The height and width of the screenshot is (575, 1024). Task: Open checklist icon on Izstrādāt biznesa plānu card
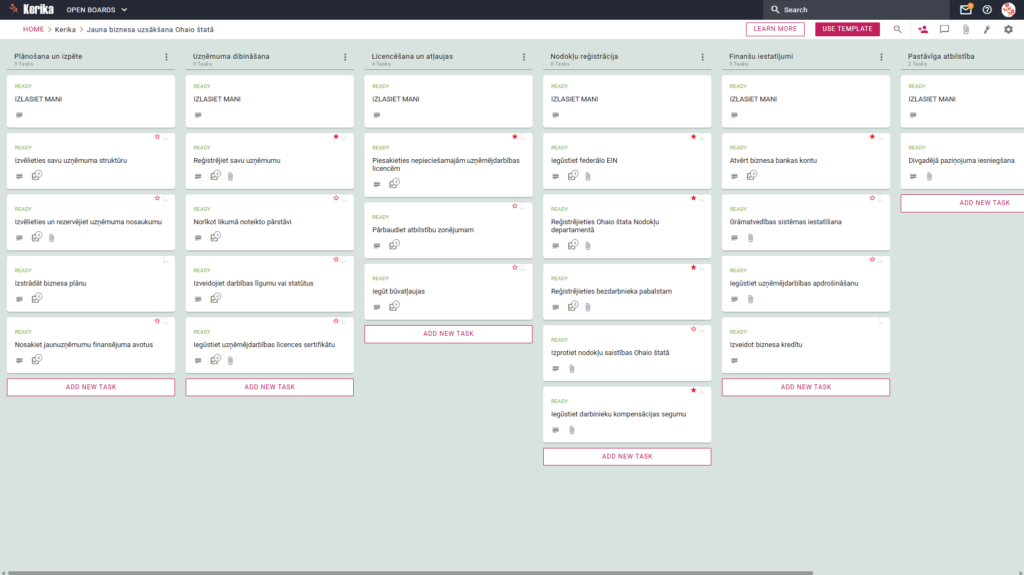click(37, 298)
